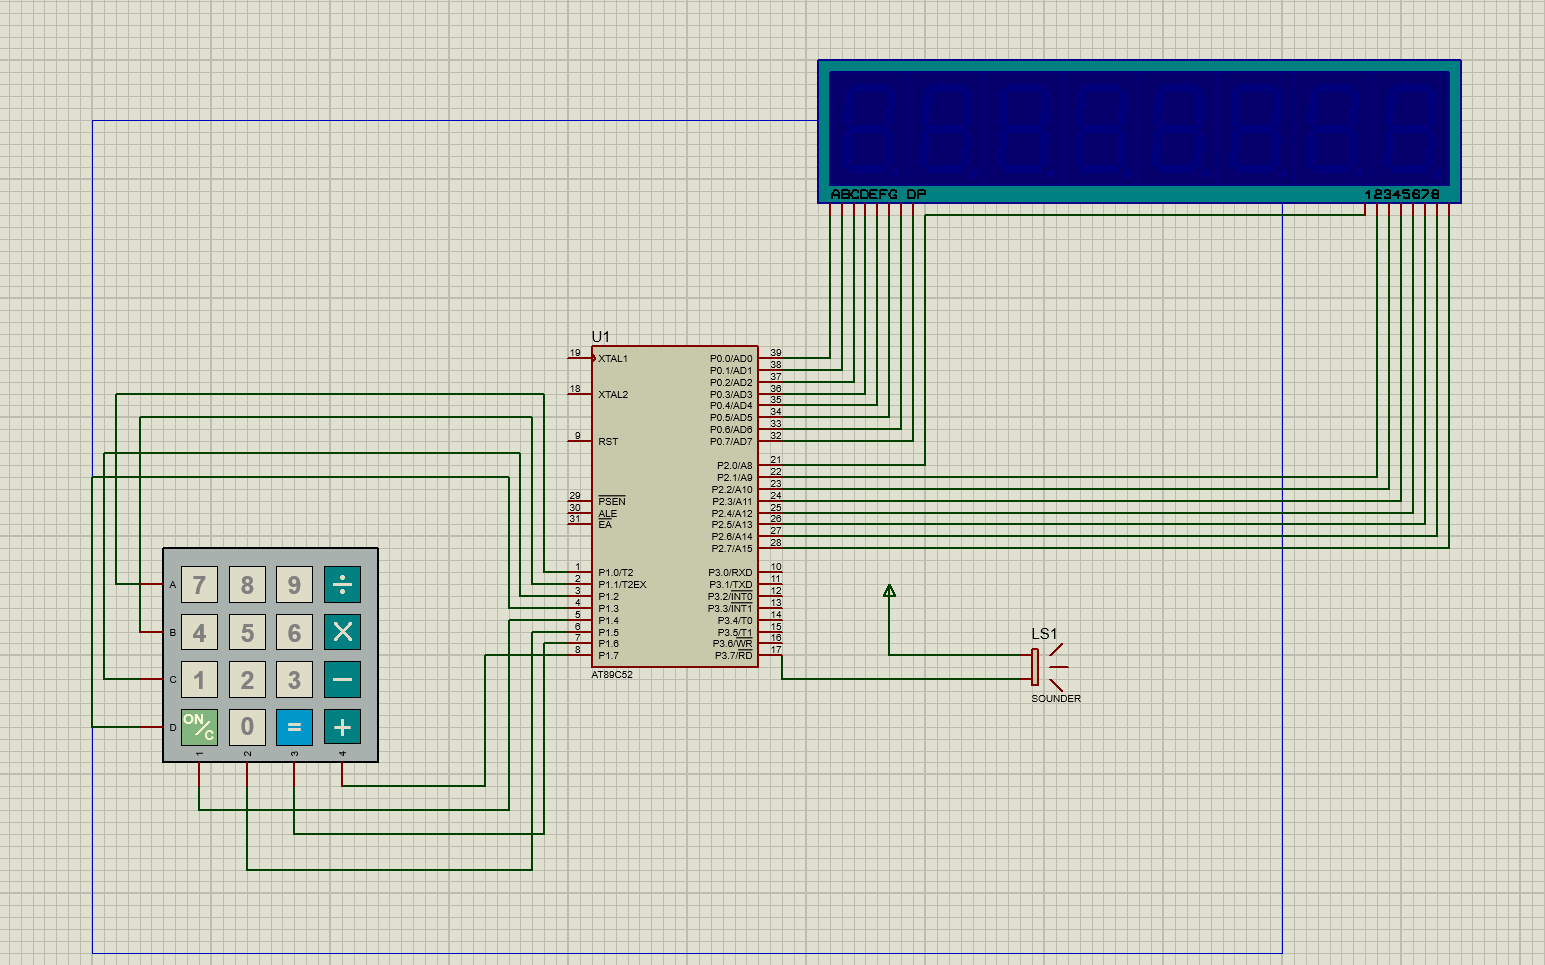Viewport: 1545px width, 965px height.
Task: Click keypad equals key
Action: (294, 727)
